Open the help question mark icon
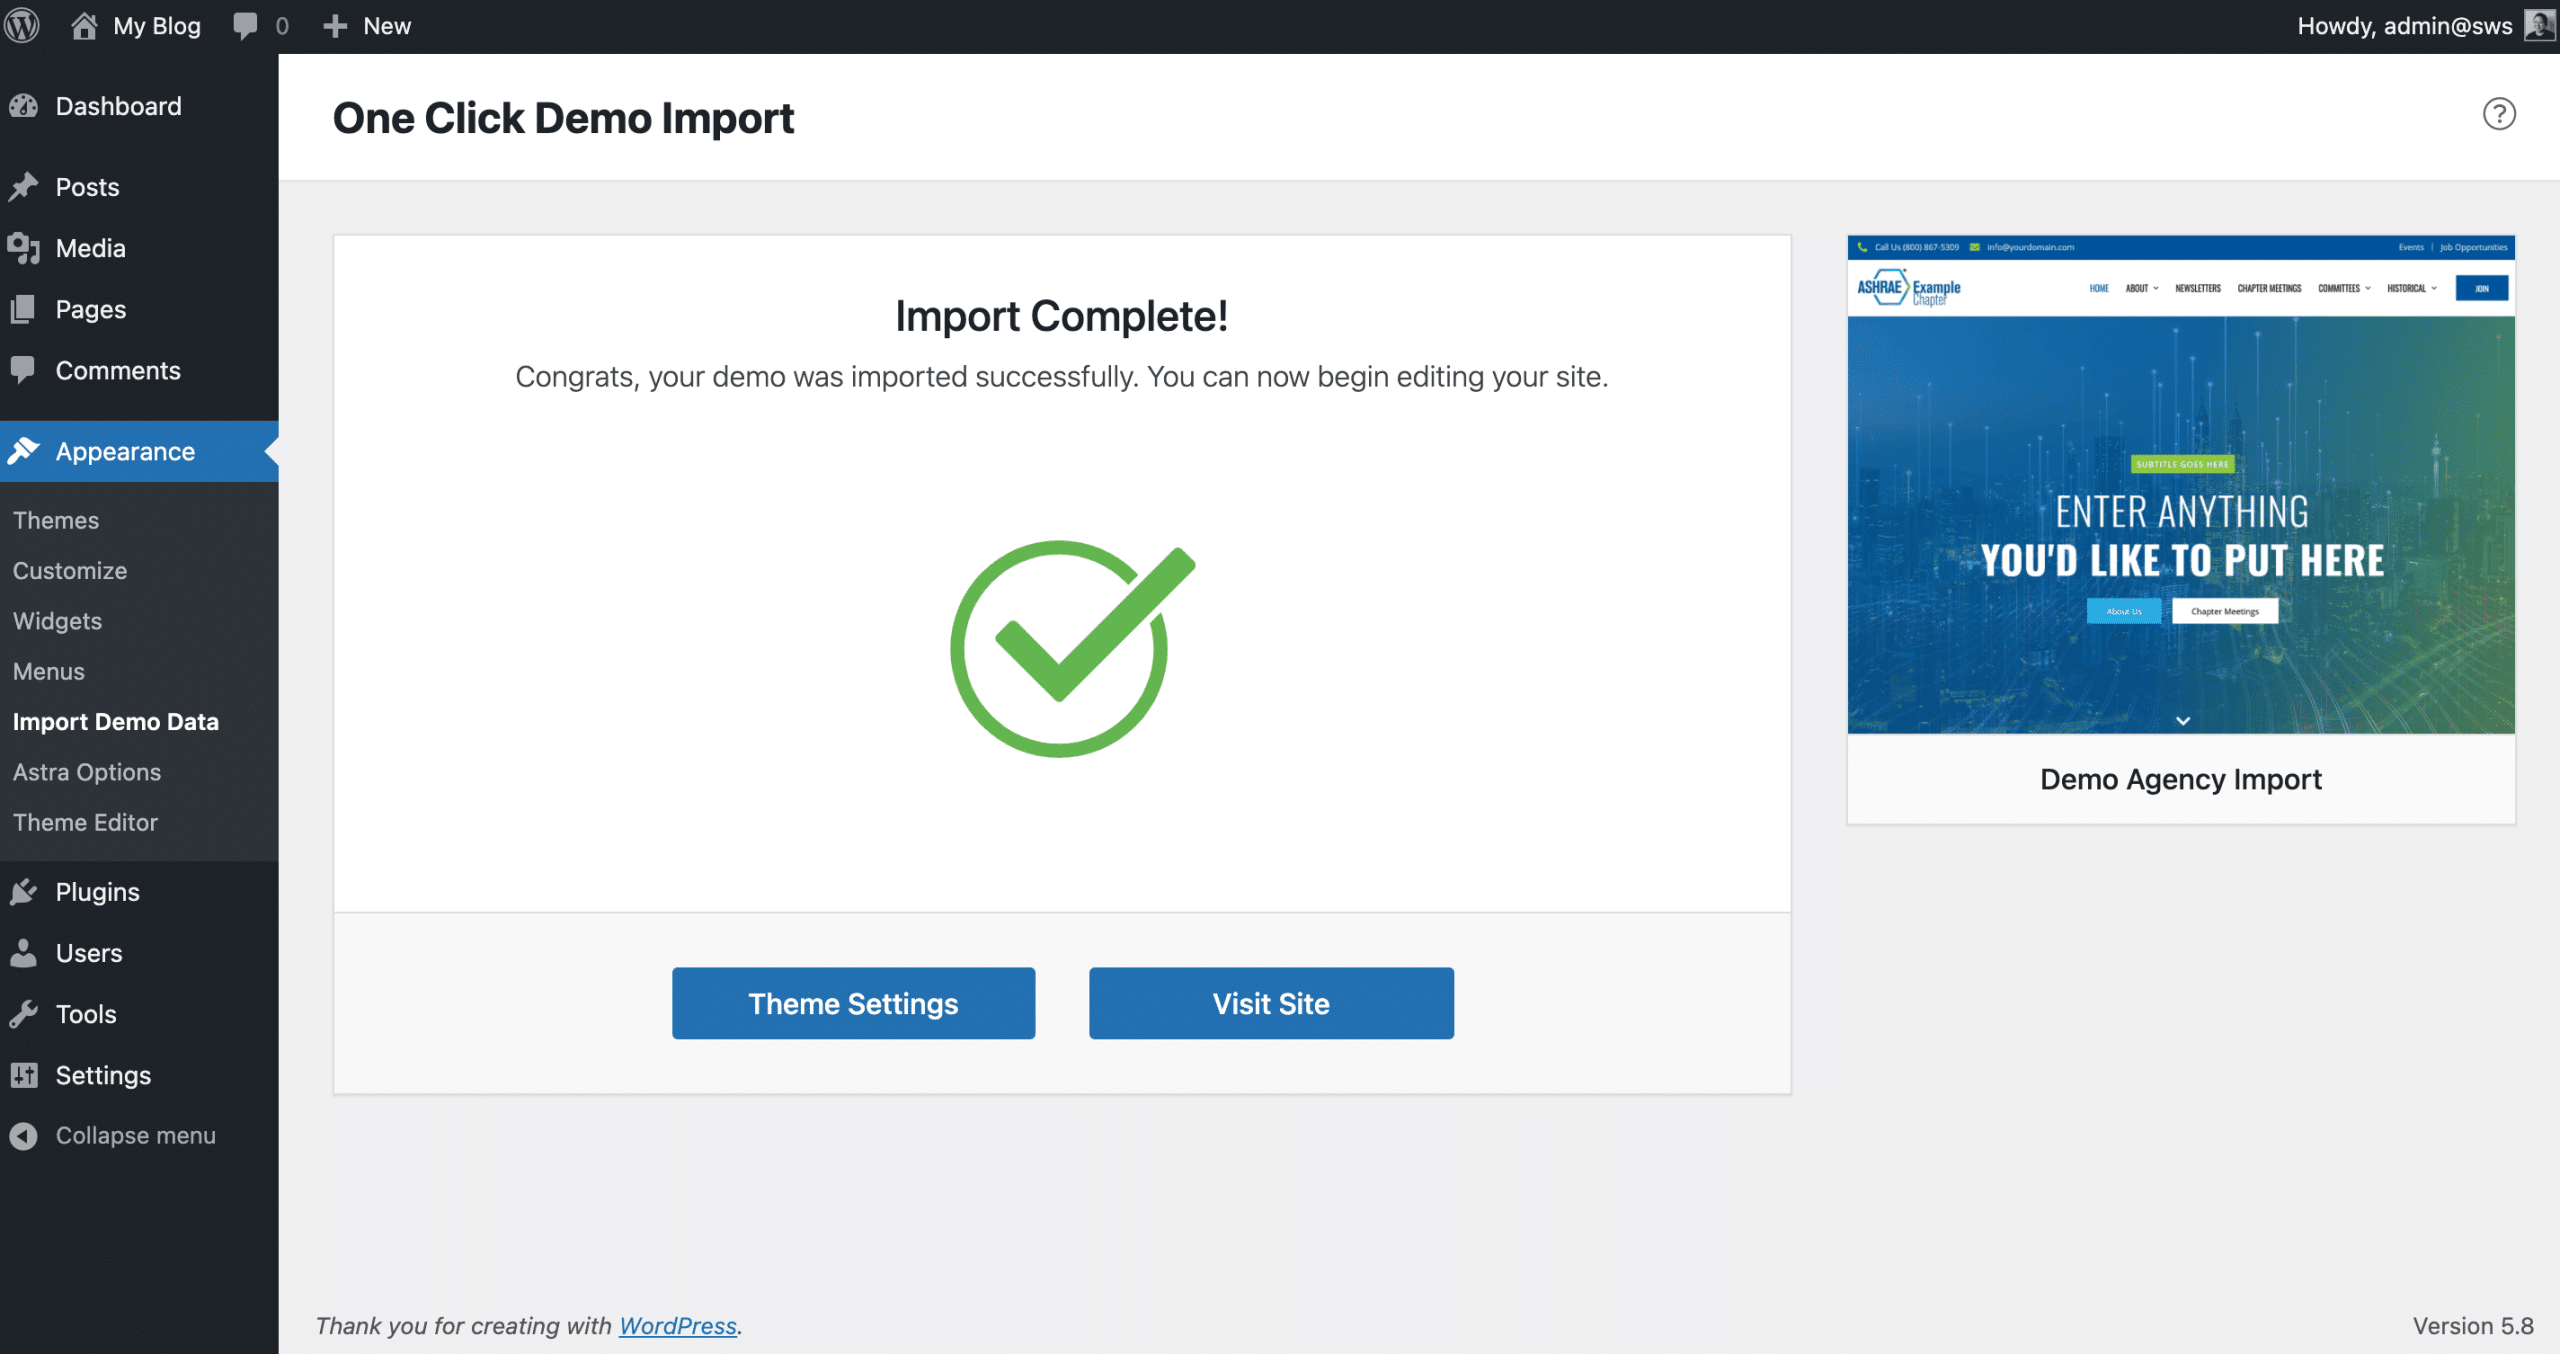 (x=2498, y=114)
